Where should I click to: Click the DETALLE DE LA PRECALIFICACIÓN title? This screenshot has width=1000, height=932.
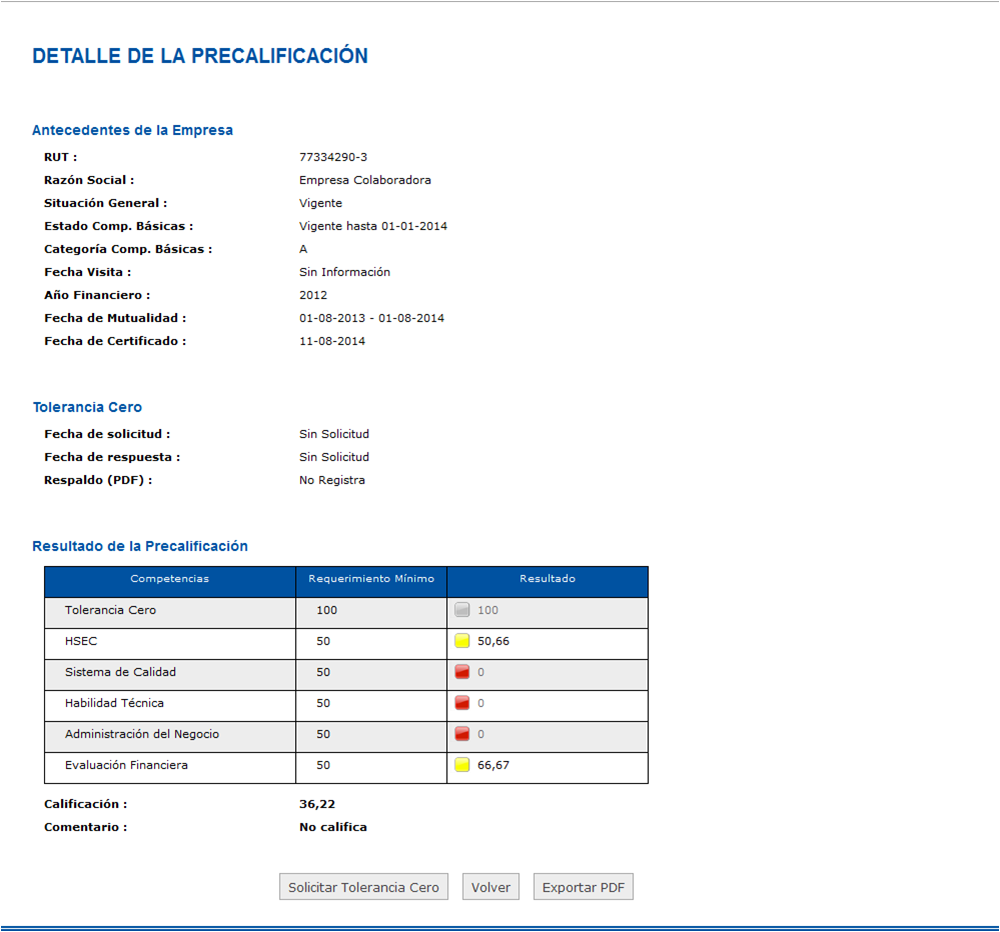tap(200, 55)
